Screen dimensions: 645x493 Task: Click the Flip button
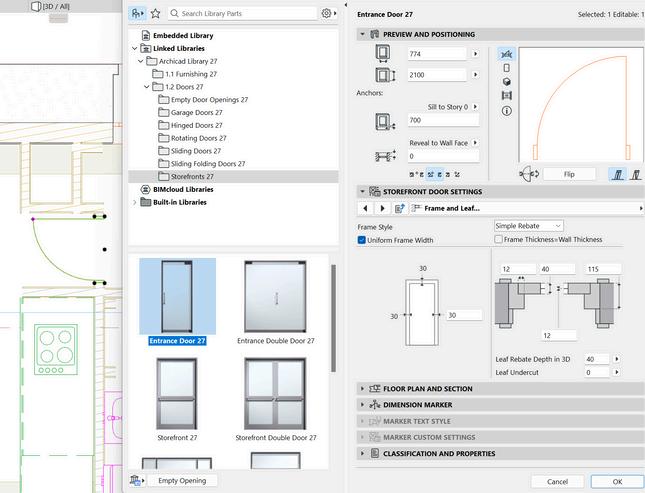[x=569, y=174]
